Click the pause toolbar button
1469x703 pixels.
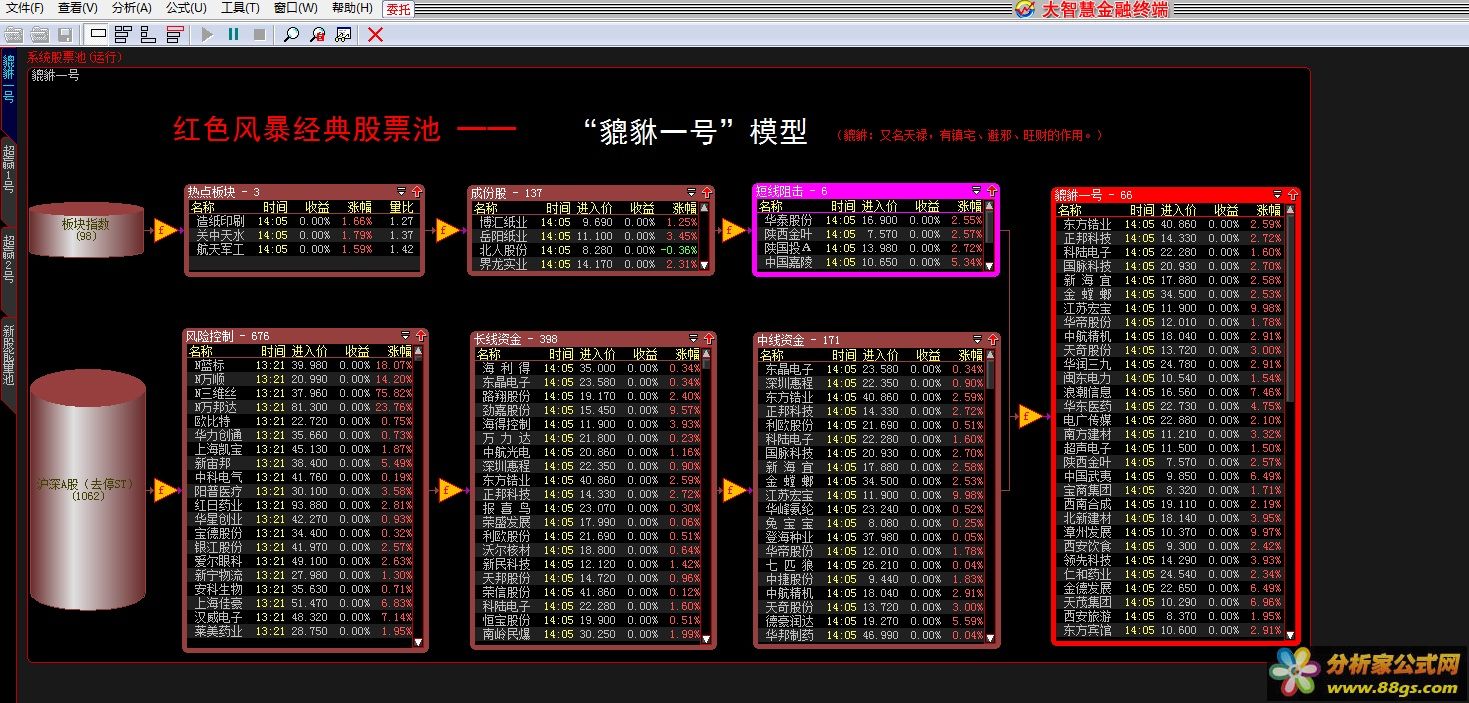click(x=233, y=34)
